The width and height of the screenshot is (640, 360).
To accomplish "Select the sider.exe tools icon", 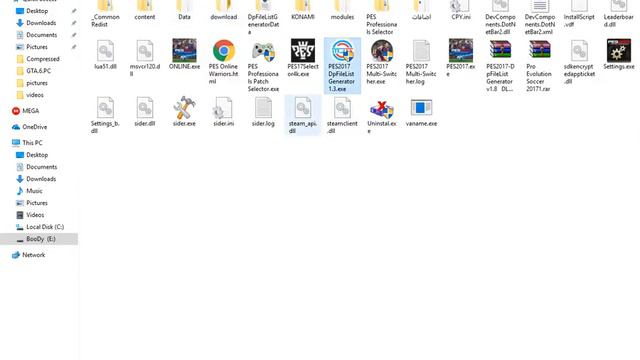I will tap(184, 108).
